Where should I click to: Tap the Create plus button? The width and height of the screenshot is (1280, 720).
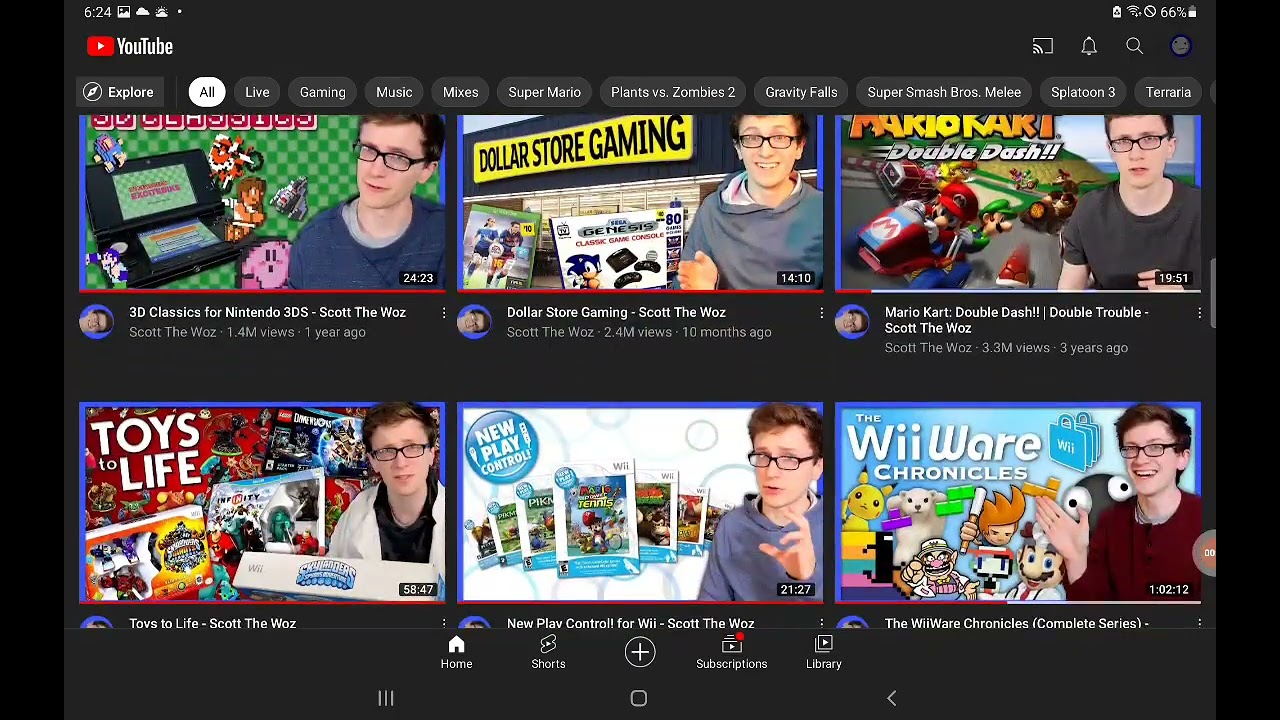pyautogui.click(x=640, y=652)
